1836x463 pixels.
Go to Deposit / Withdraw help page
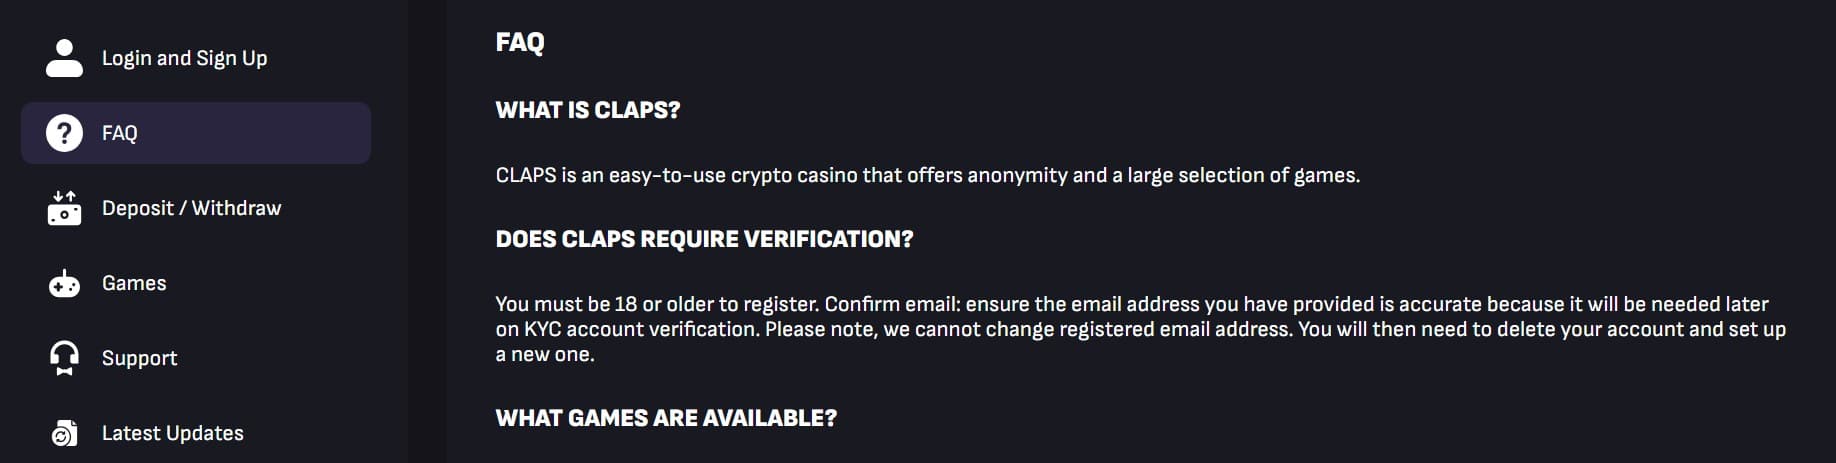(x=192, y=208)
